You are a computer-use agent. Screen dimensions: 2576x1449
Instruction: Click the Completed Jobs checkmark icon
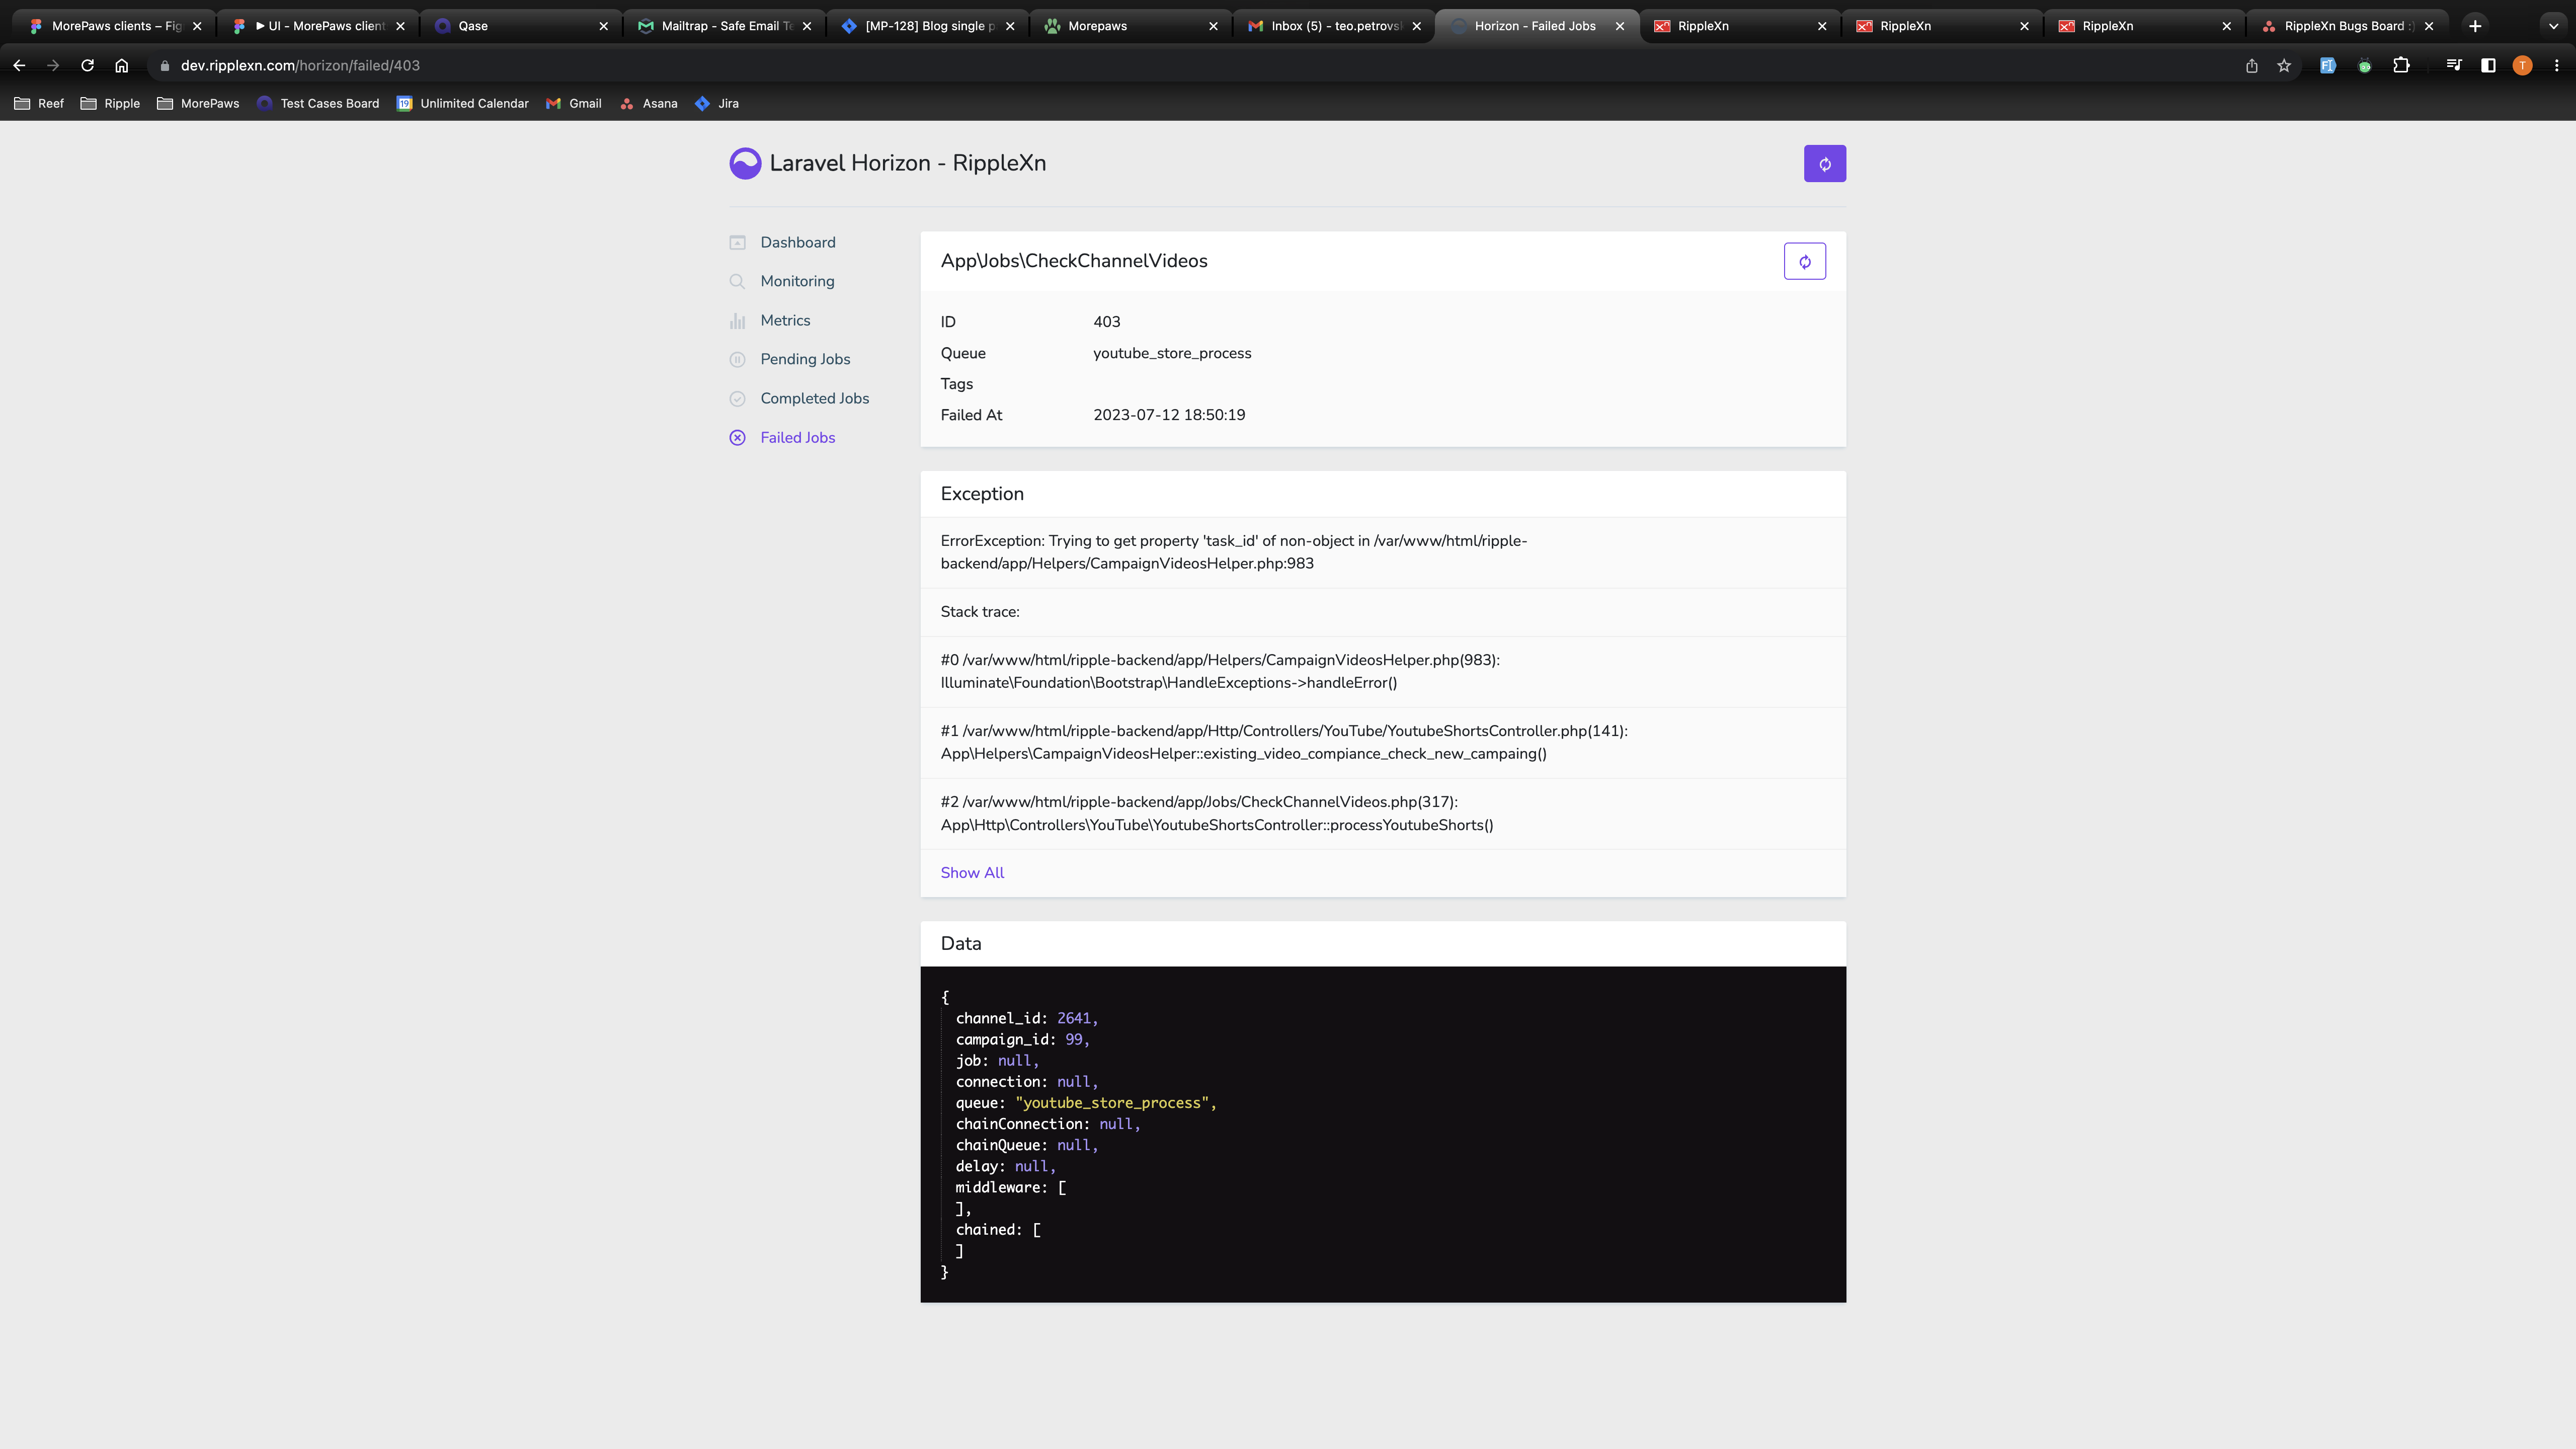pyautogui.click(x=737, y=398)
